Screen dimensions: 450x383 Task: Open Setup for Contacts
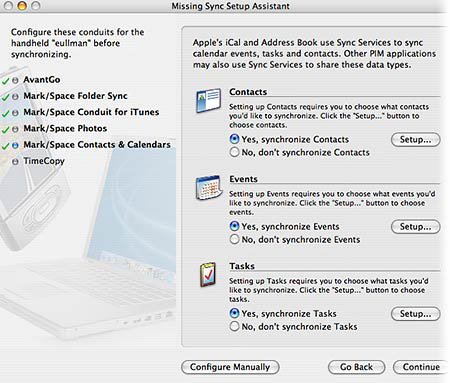[x=415, y=139]
